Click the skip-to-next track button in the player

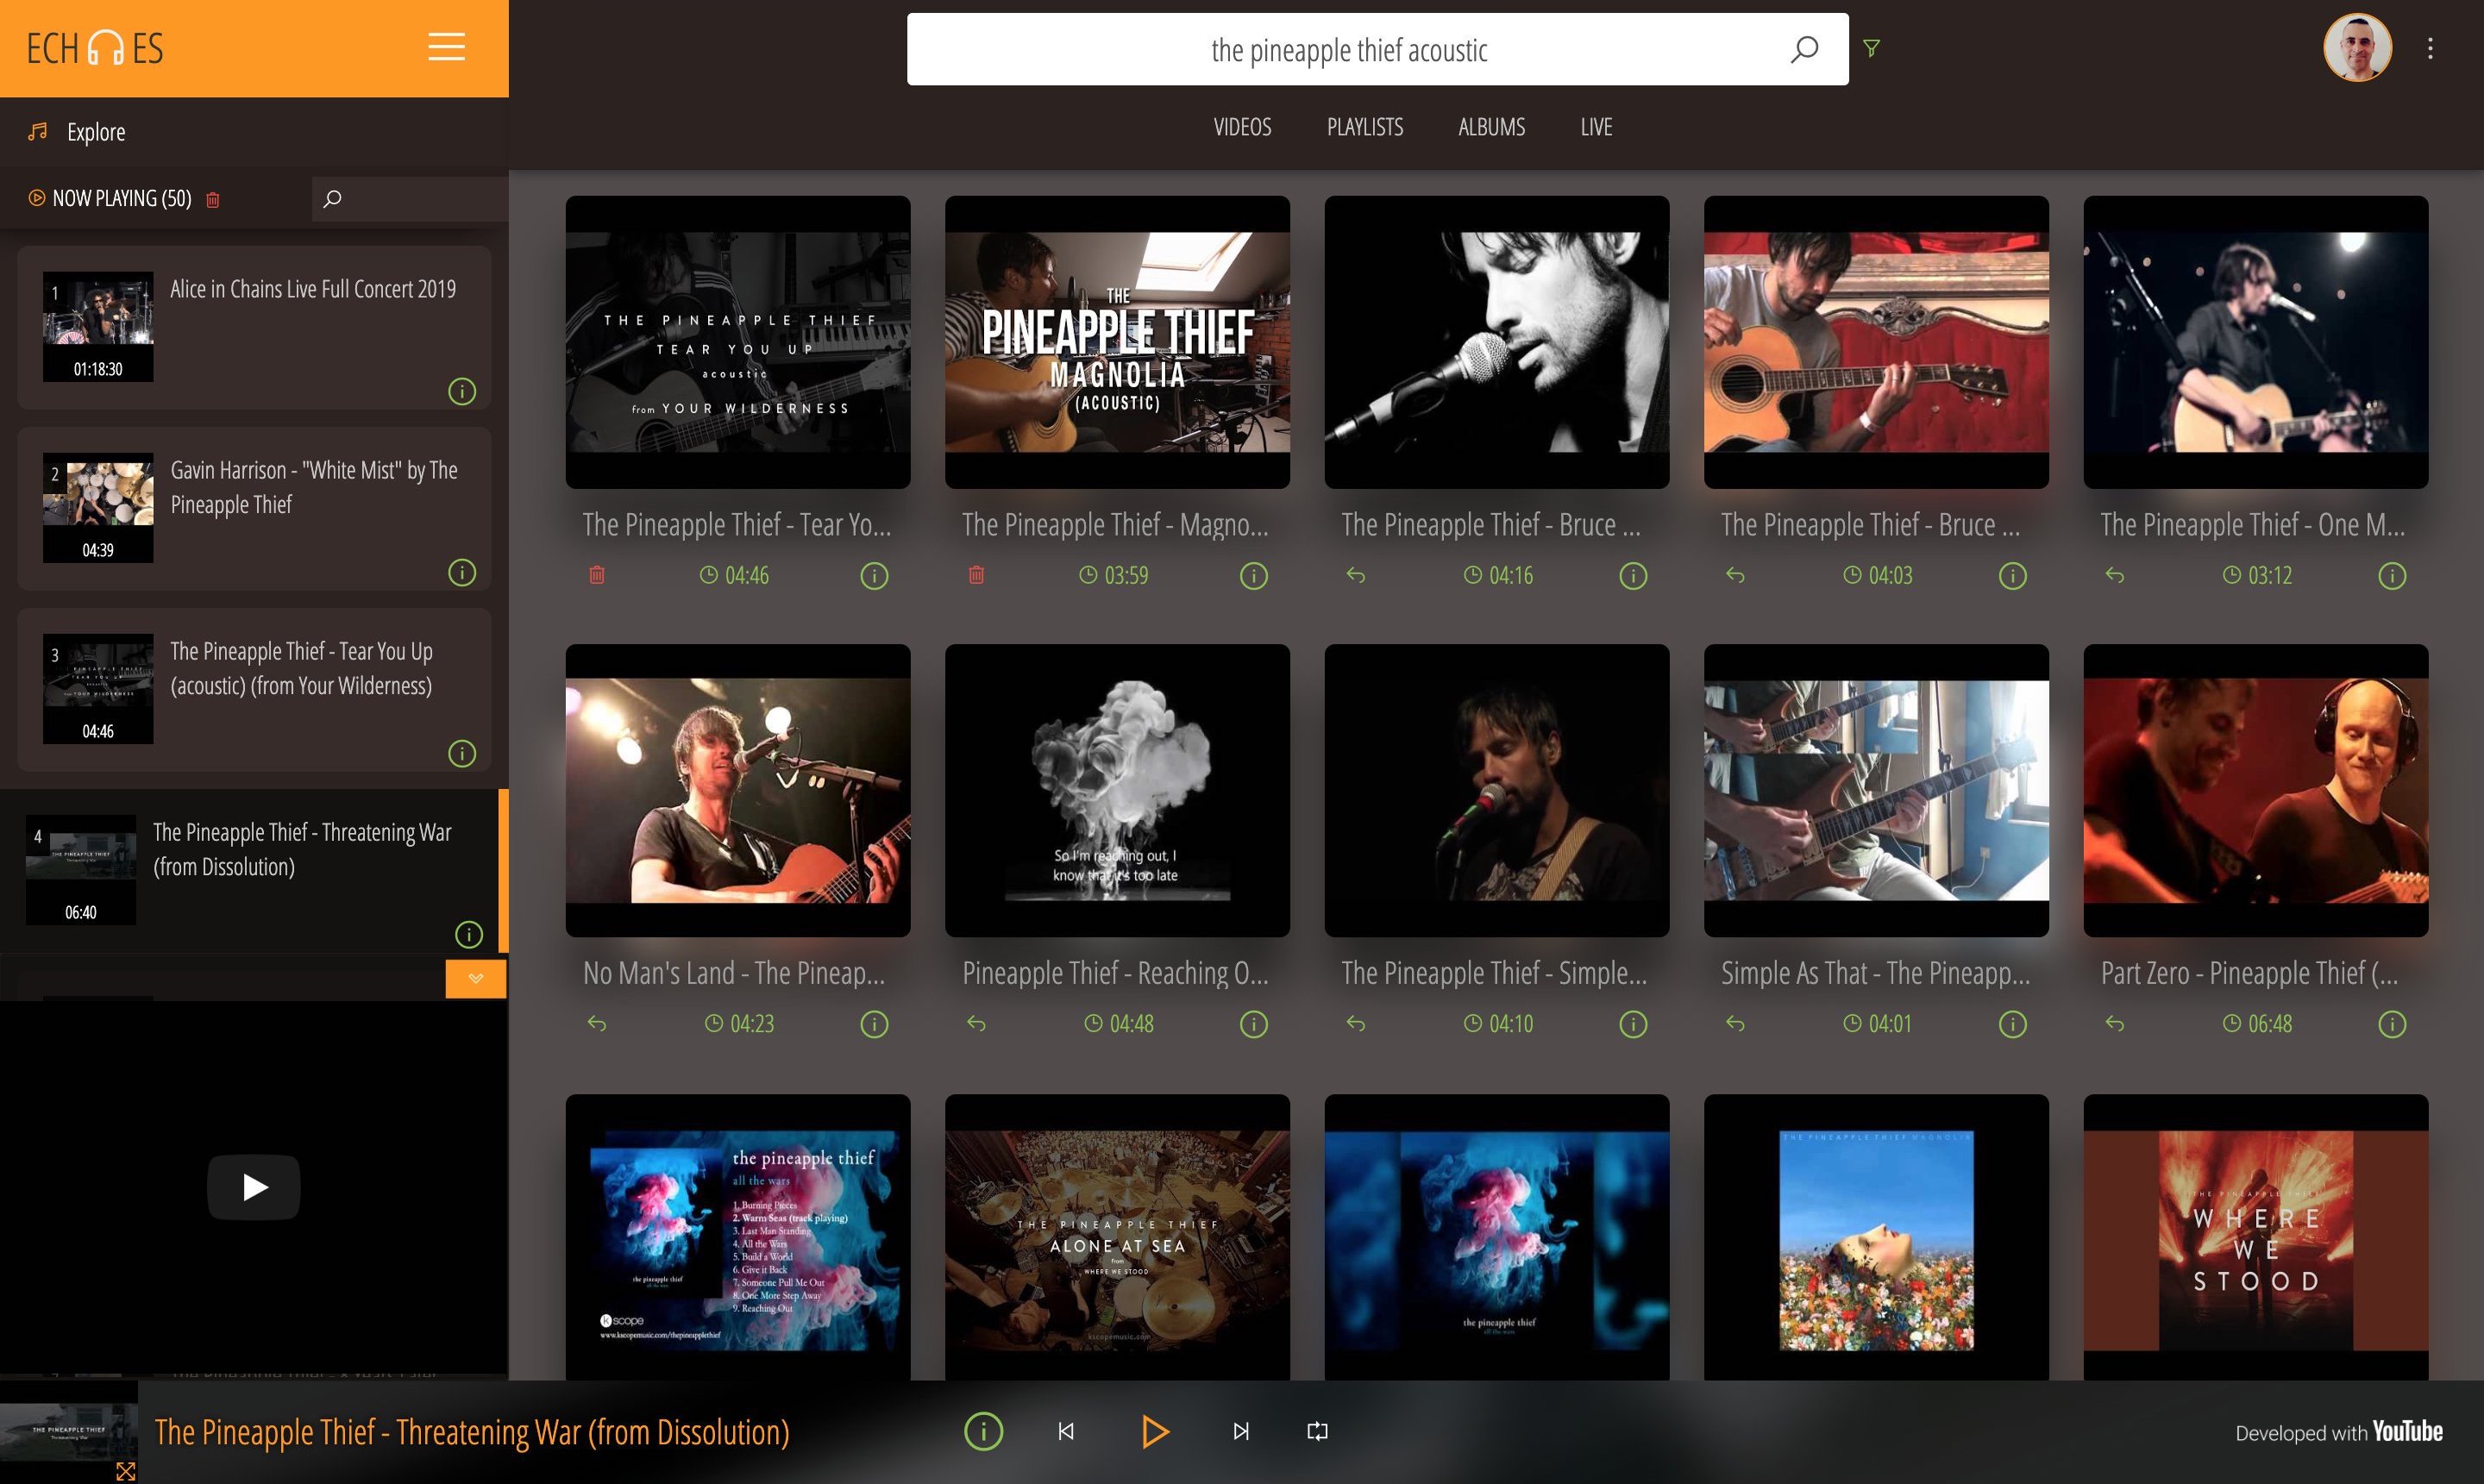coord(1239,1431)
